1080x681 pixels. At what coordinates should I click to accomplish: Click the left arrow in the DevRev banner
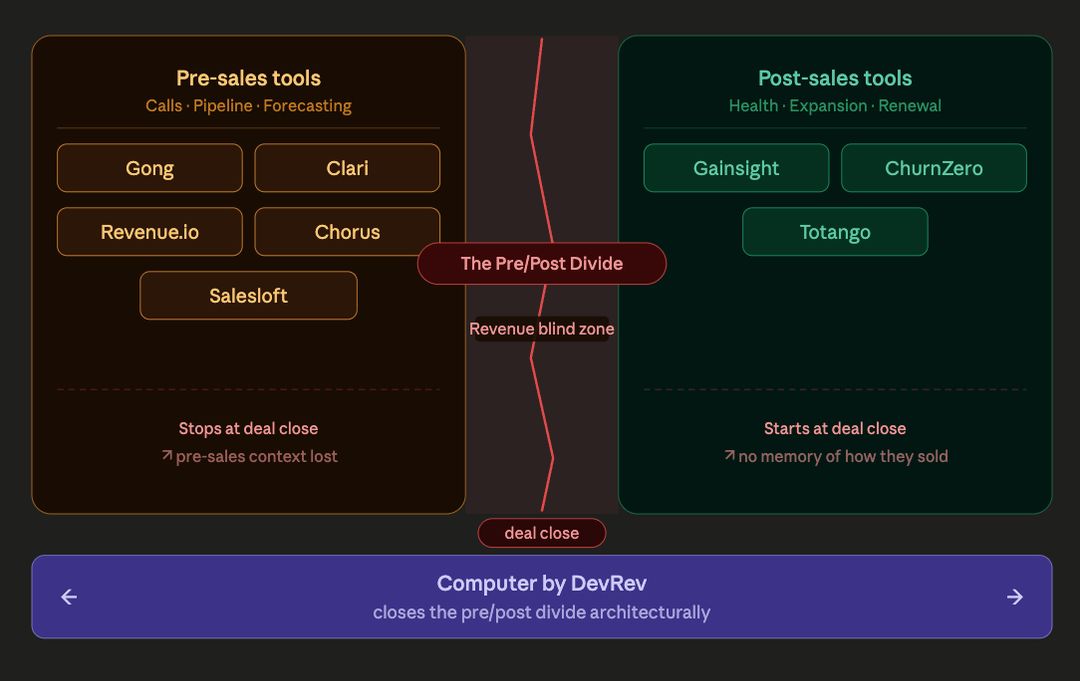(x=69, y=597)
